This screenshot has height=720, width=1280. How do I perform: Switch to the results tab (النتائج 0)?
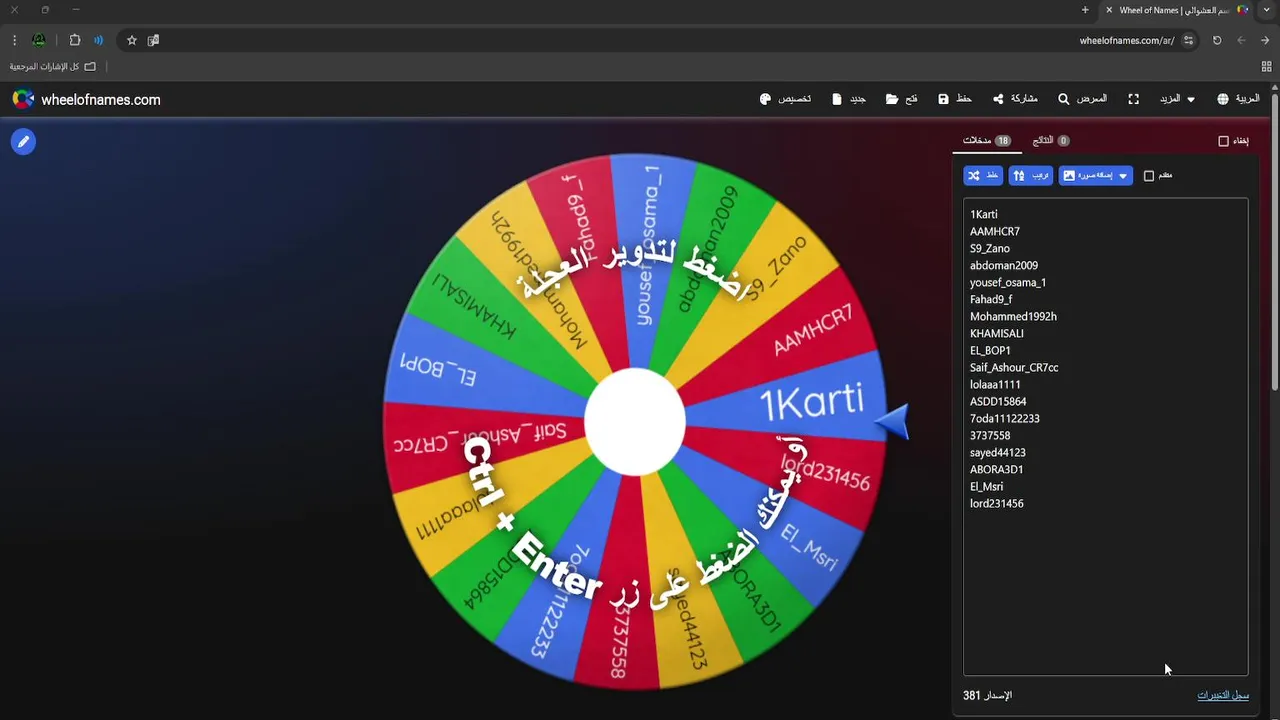pyautogui.click(x=1051, y=141)
